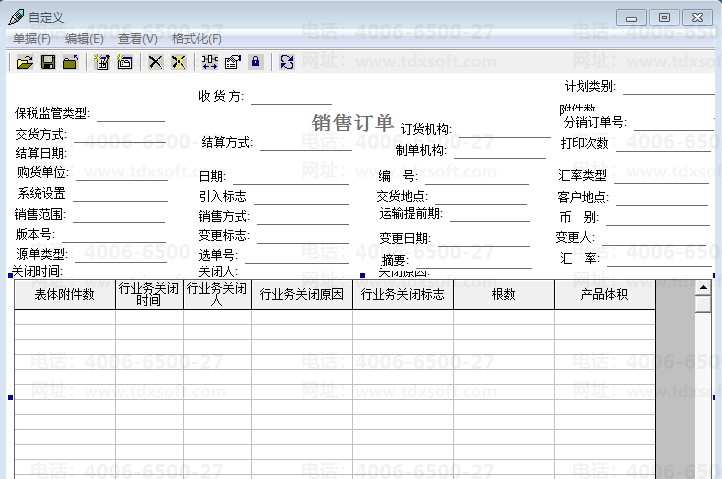Select the 行业务关闭人 column header

(x=217, y=294)
